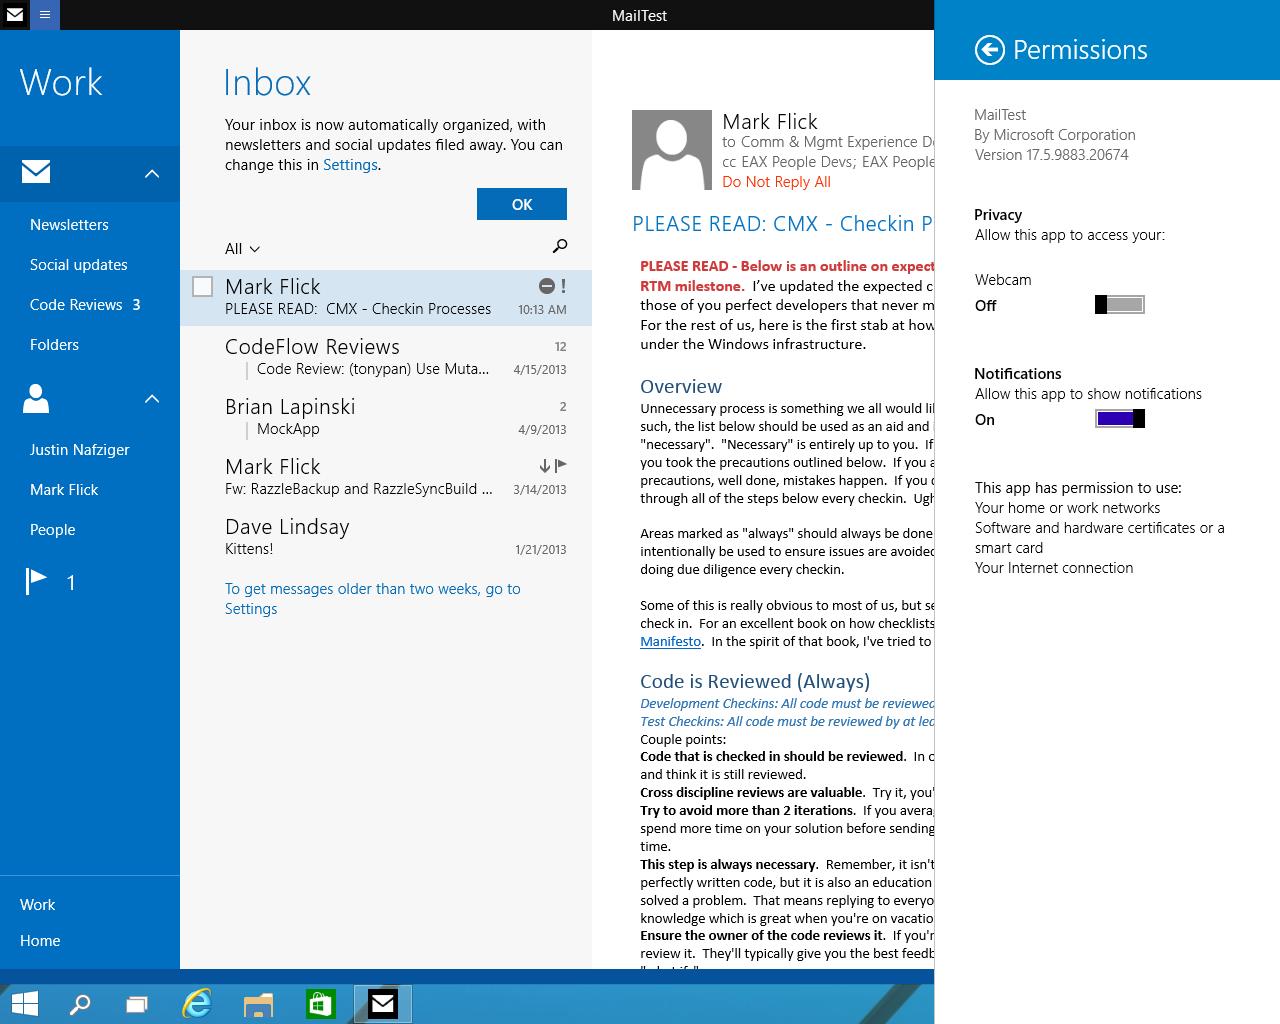The image size is (1280, 1024).
Task: Launch Internet Explorer from taskbar
Action: pos(197,1003)
